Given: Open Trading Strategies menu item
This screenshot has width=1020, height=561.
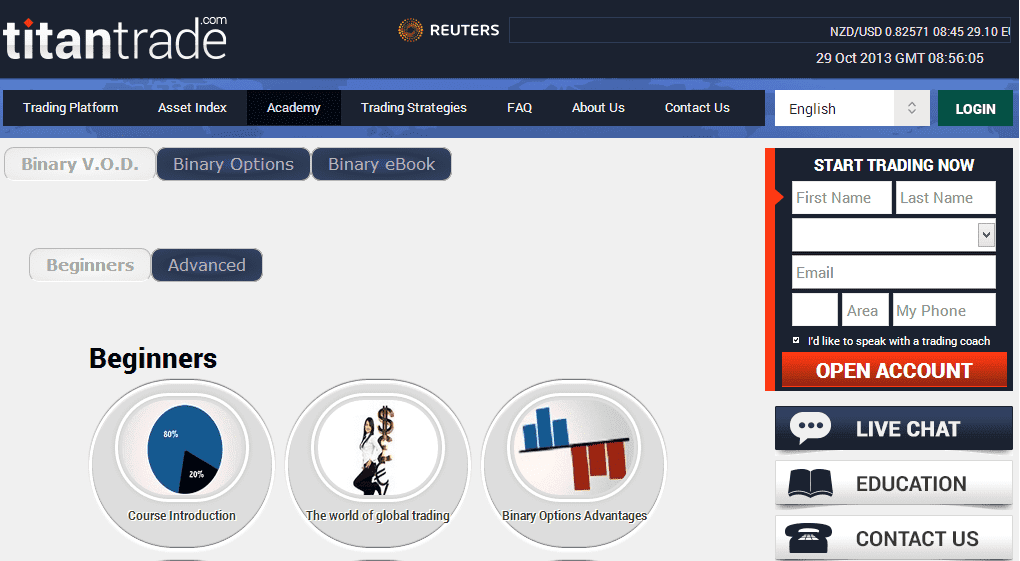Looking at the screenshot, I should pos(414,107).
